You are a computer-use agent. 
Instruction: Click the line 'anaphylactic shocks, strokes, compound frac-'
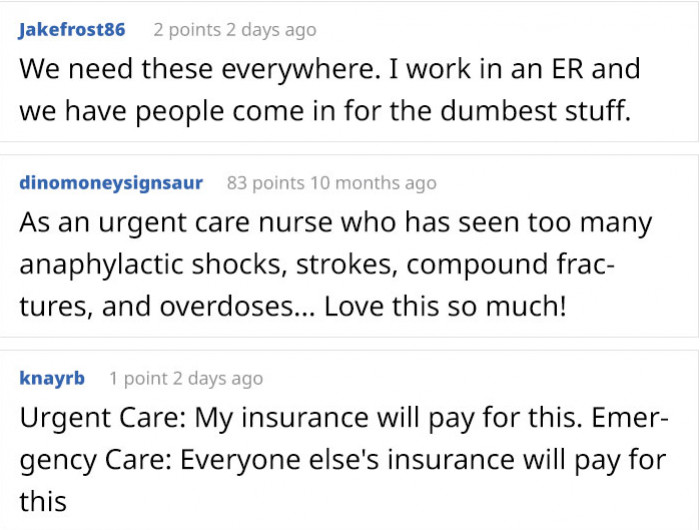pyautogui.click(x=317, y=264)
